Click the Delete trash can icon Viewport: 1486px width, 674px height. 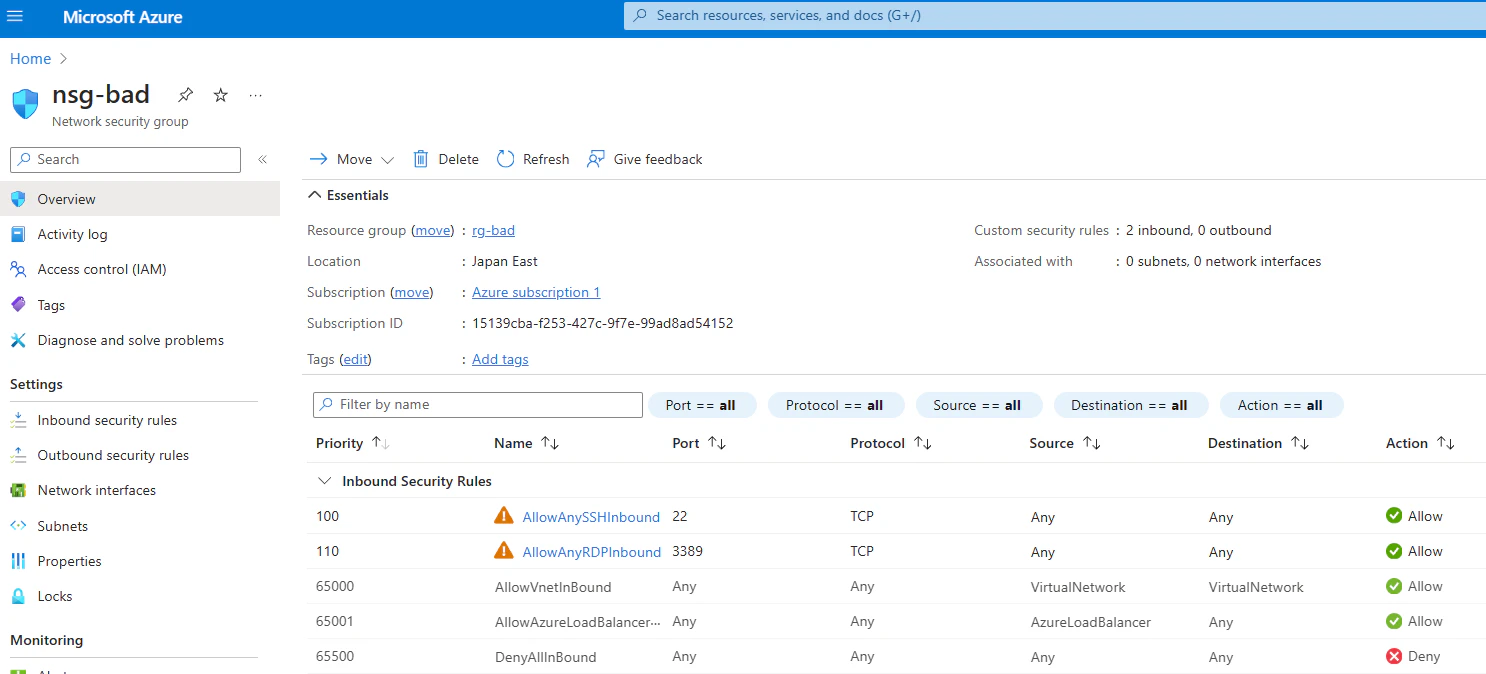(x=421, y=159)
